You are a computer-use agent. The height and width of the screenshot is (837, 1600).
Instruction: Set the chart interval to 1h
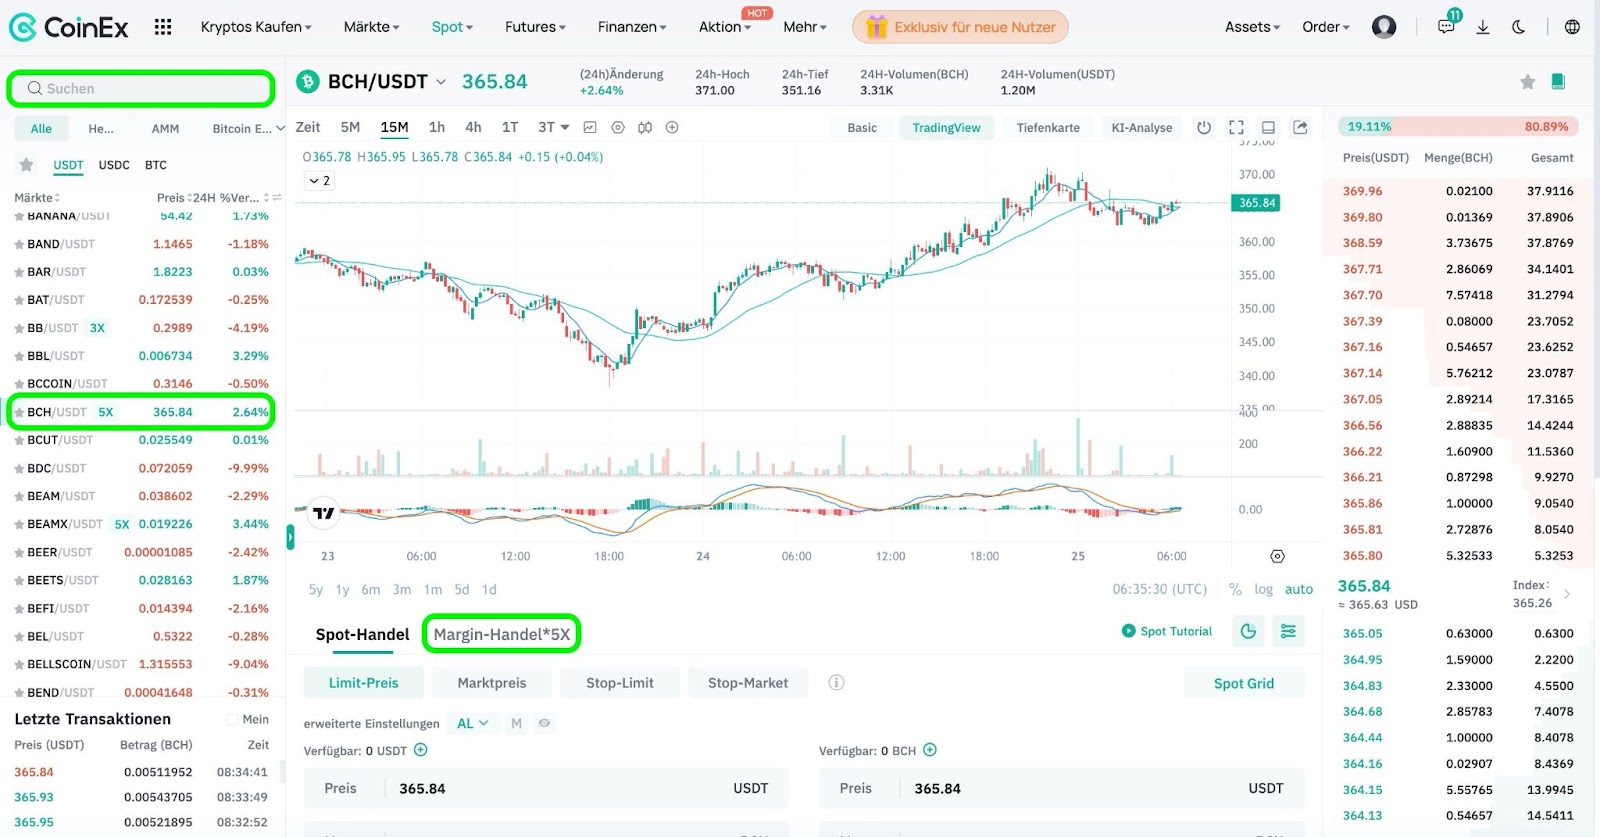tap(437, 127)
